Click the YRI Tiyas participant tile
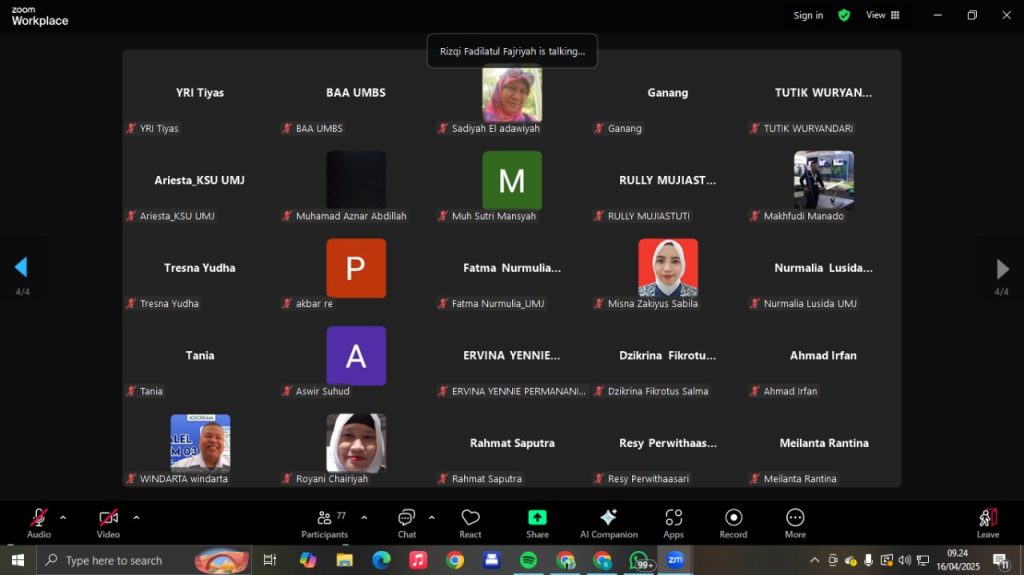 pos(200,93)
